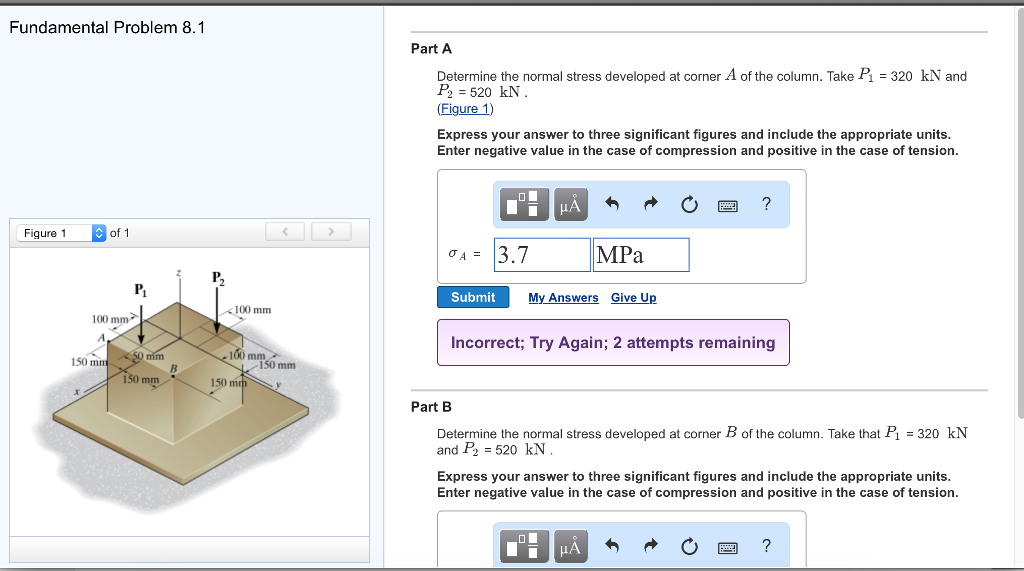Select the Fundamental Problem 8.1 title
This screenshot has width=1024, height=571.
pos(107,27)
